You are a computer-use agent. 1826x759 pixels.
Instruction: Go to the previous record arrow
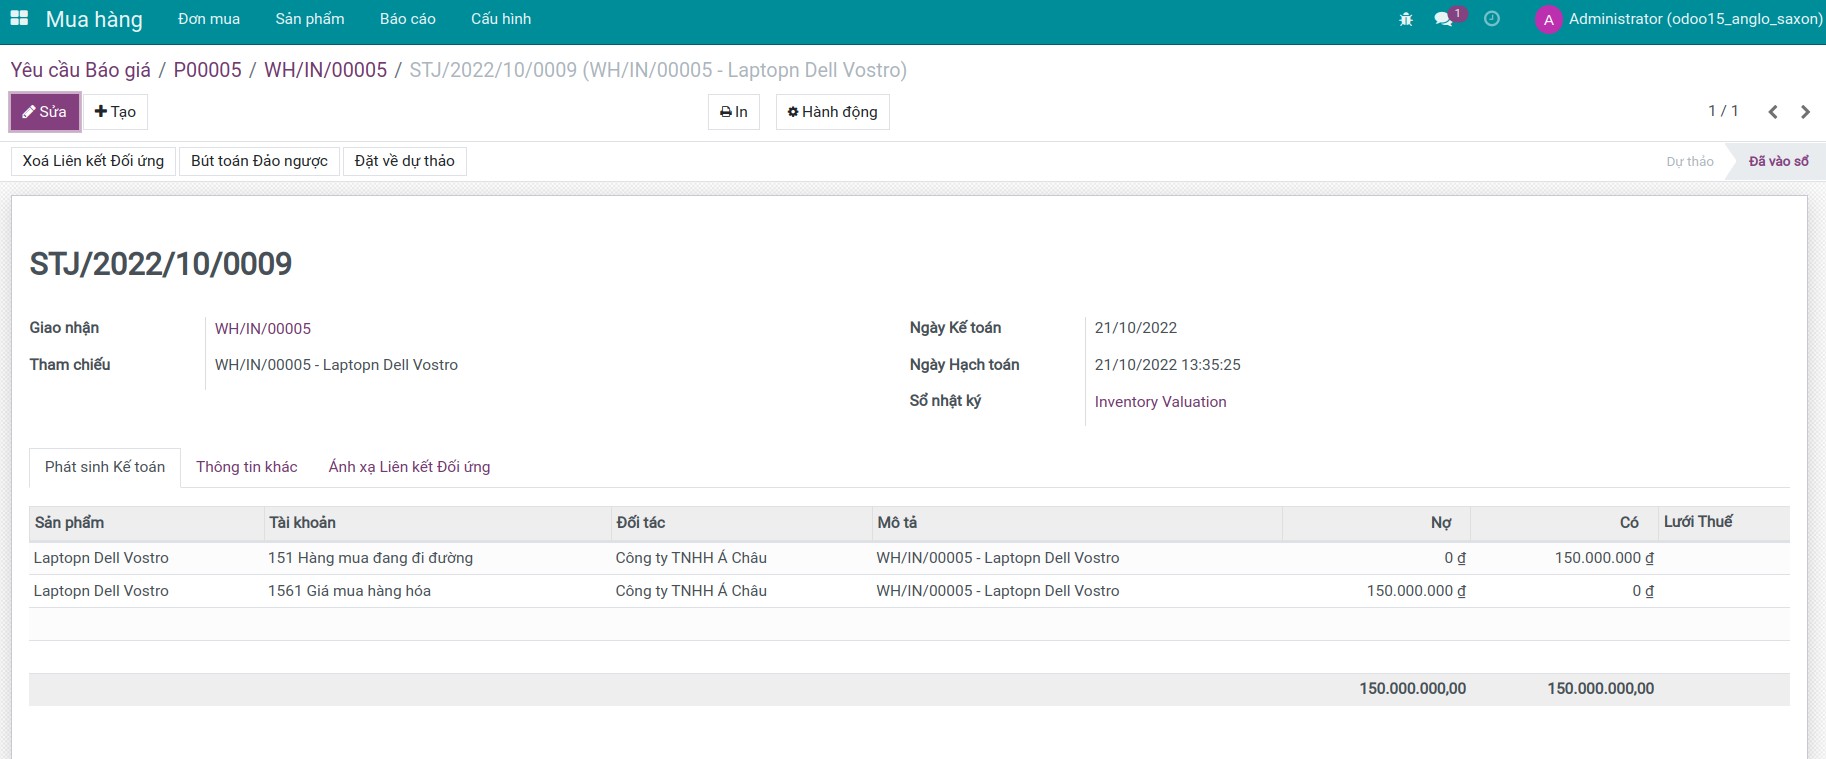1773,112
